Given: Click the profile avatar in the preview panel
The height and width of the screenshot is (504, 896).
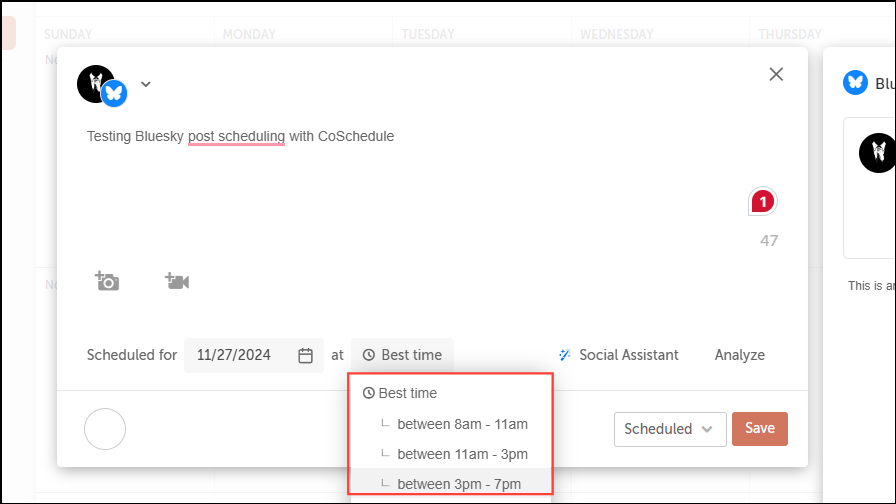Looking at the screenshot, I should (x=878, y=153).
